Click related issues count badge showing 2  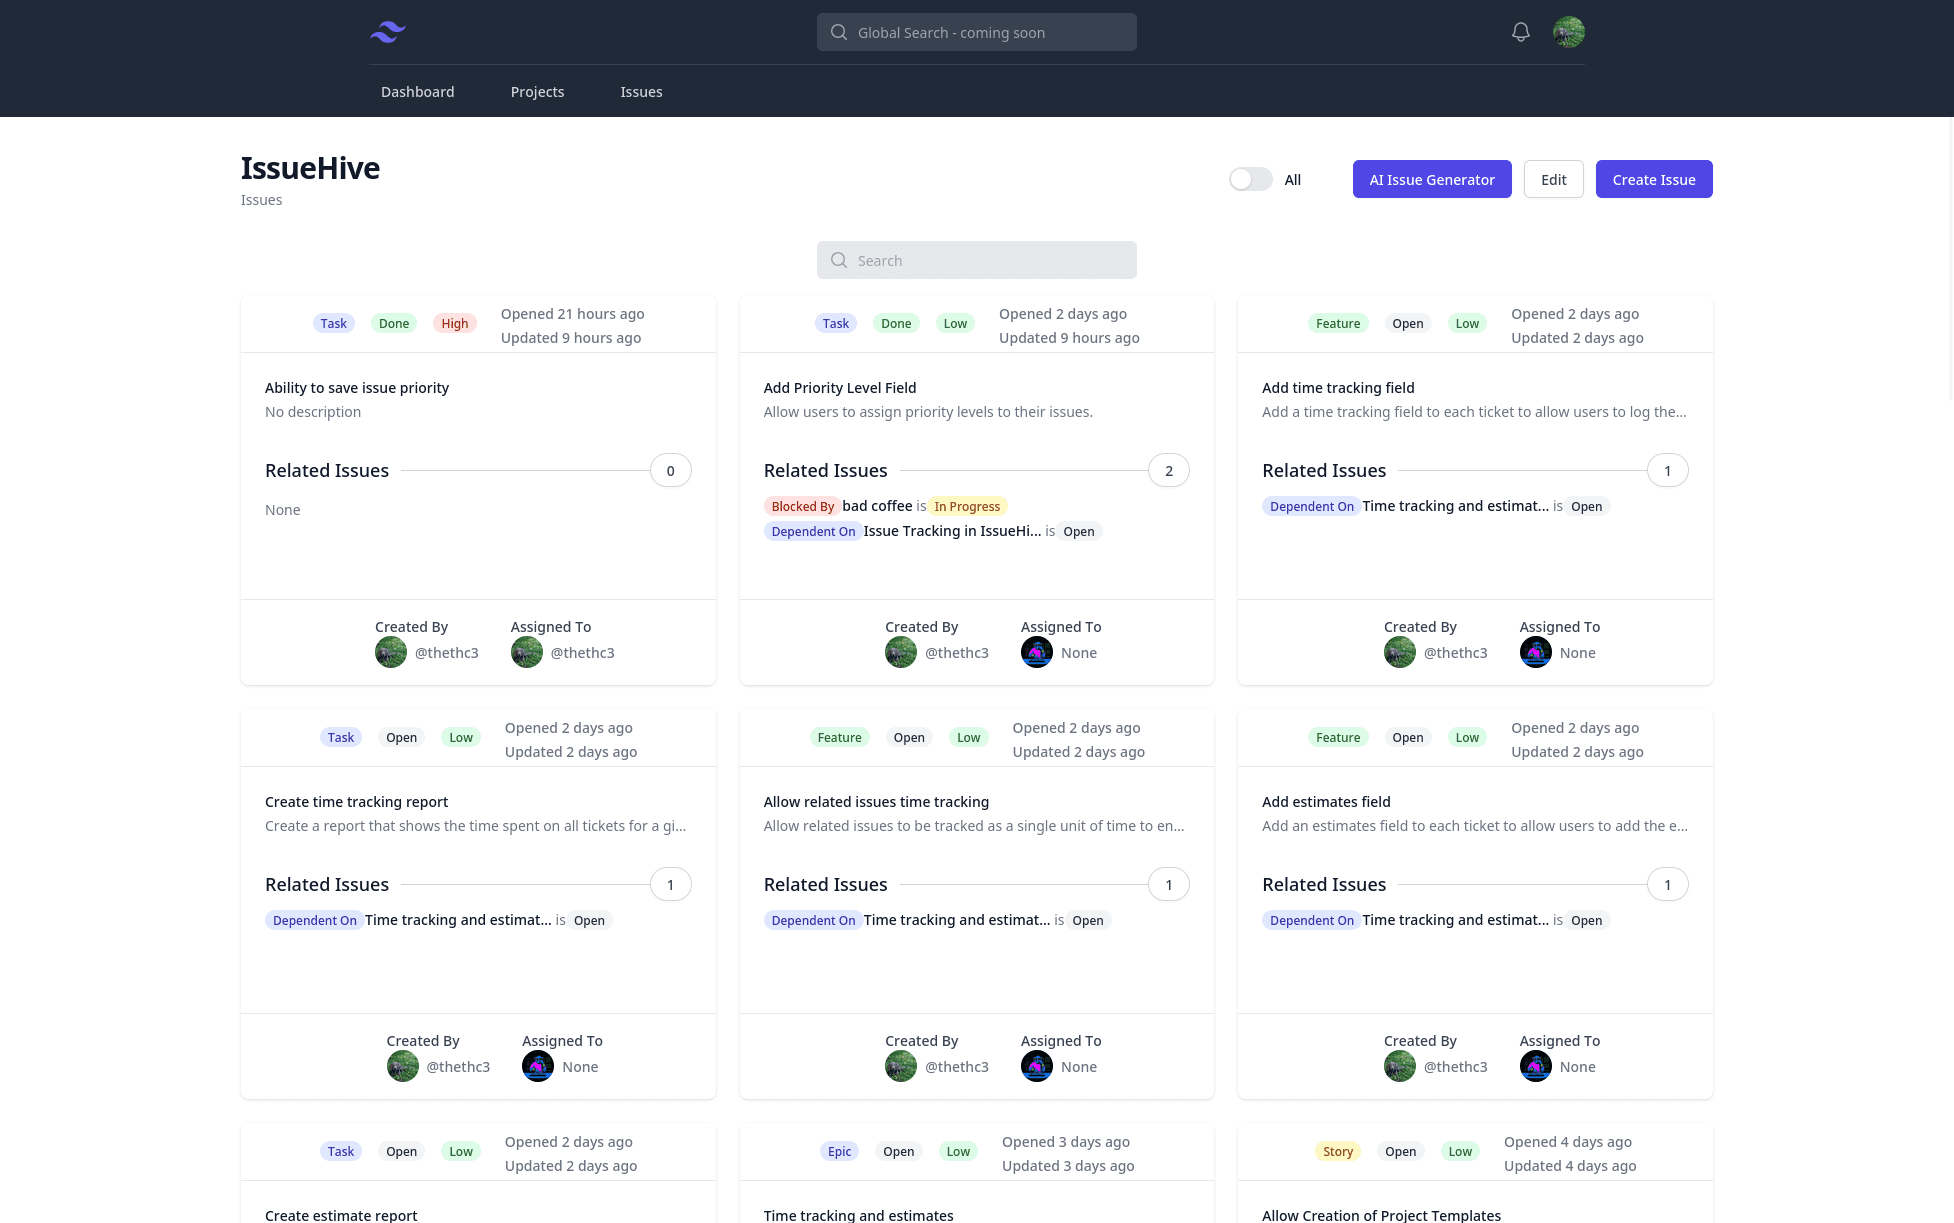1168,470
